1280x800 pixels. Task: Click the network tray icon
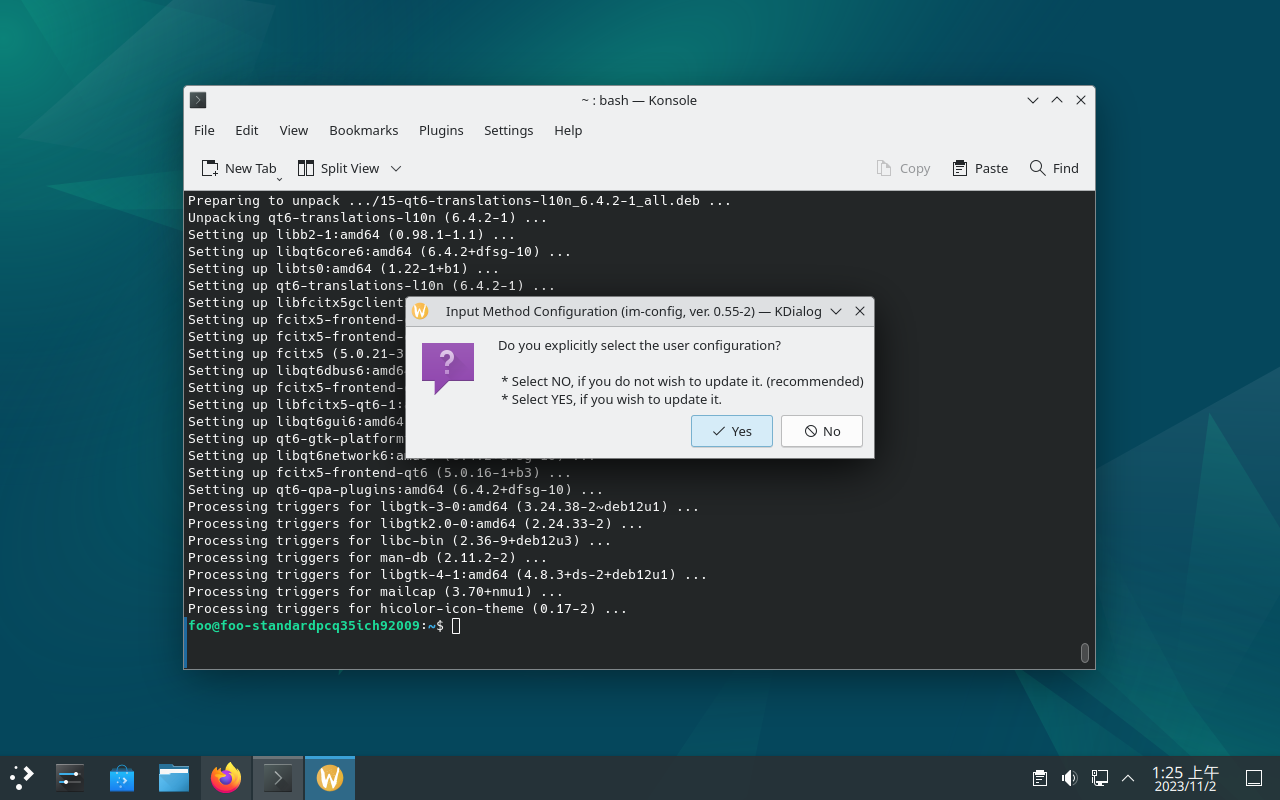tap(1099, 778)
